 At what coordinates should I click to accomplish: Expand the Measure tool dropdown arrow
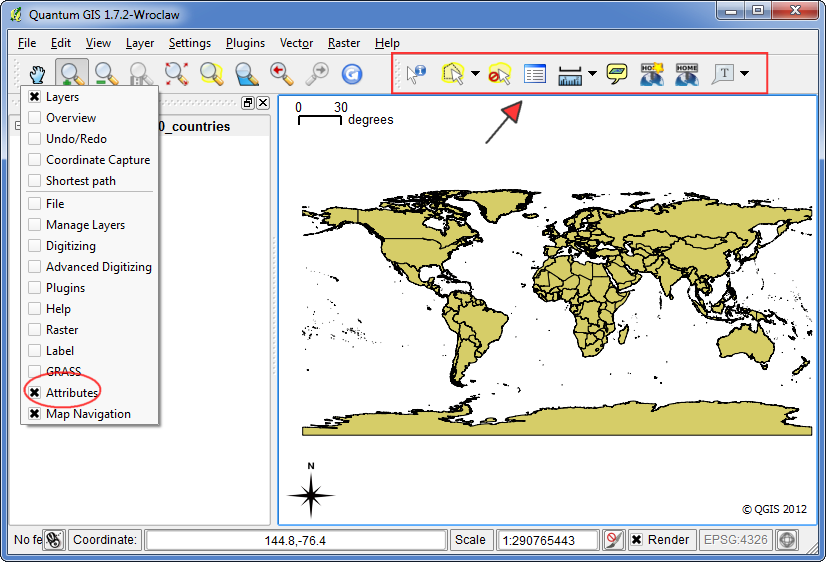coord(592,74)
